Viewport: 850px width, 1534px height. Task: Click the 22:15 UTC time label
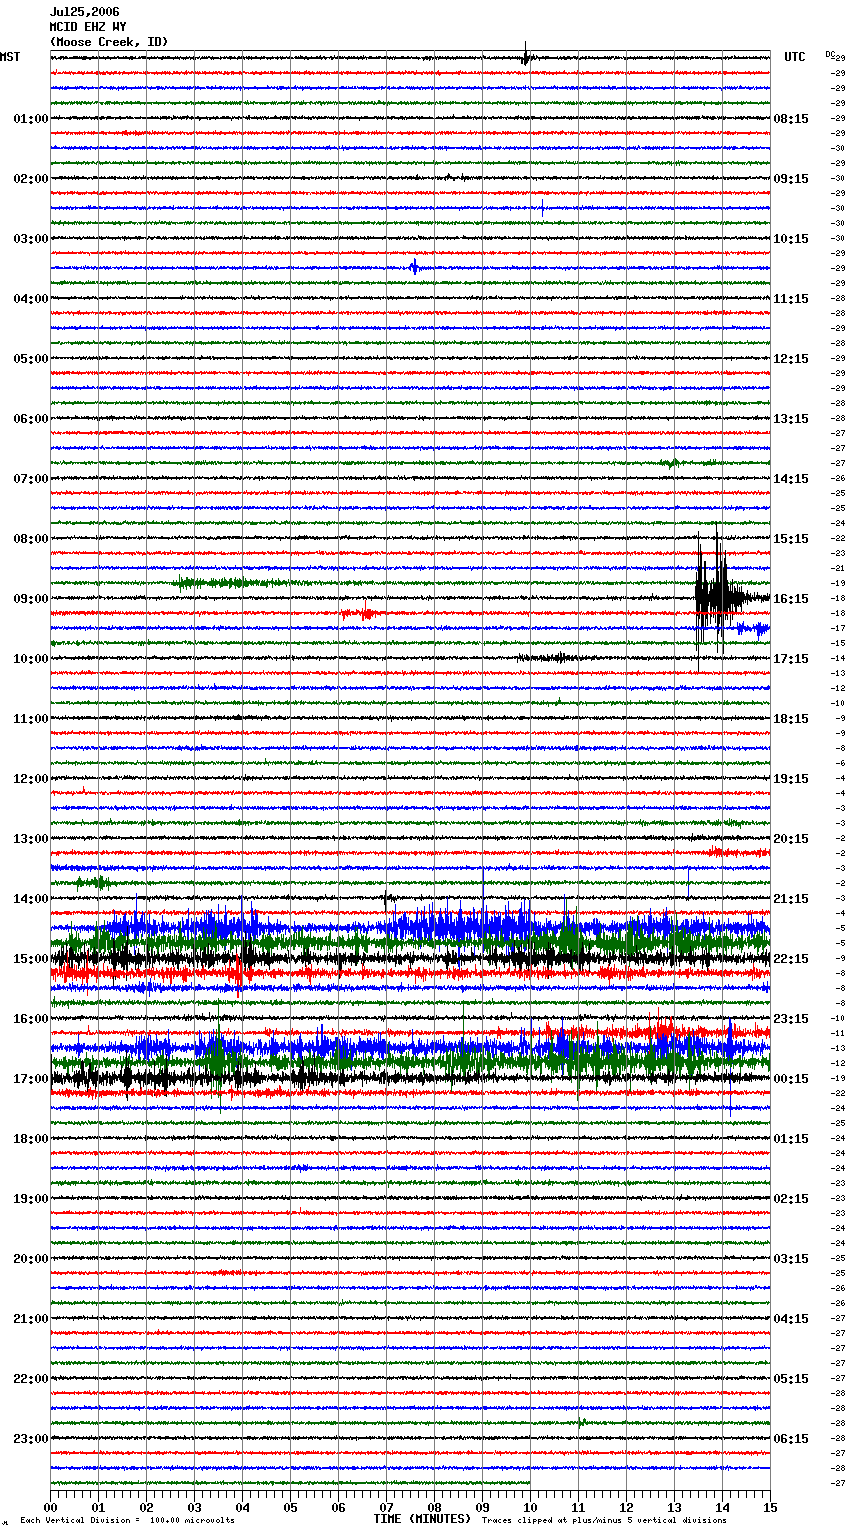click(x=791, y=959)
